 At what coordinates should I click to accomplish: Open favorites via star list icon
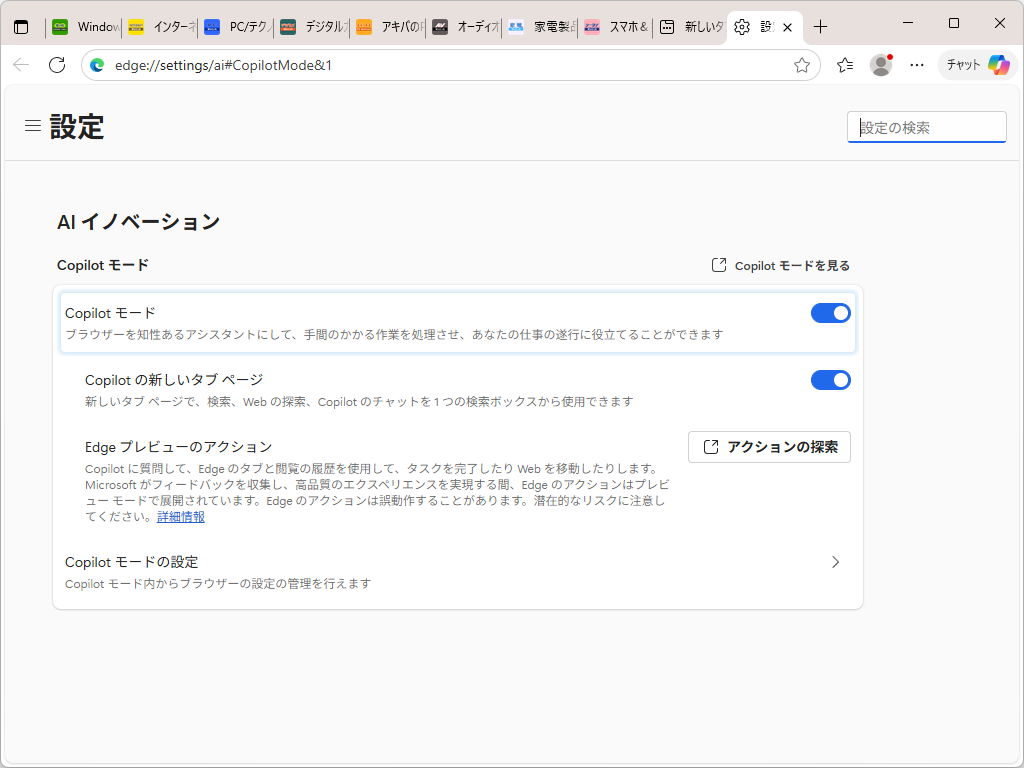point(844,64)
